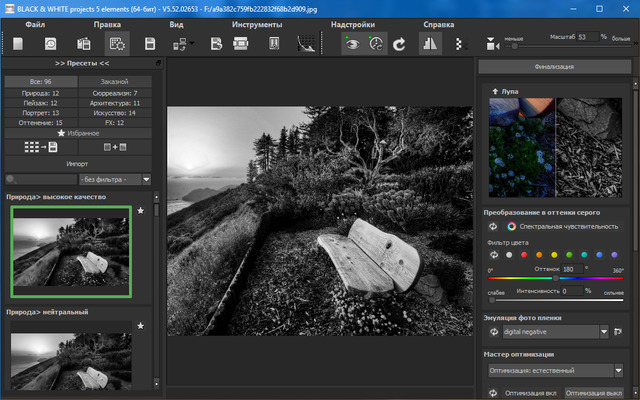The width and height of the screenshot is (640, 400).
Task: Toggle star on 'Природа> нейтральный' preset
Action: click(x=141, y=326)
